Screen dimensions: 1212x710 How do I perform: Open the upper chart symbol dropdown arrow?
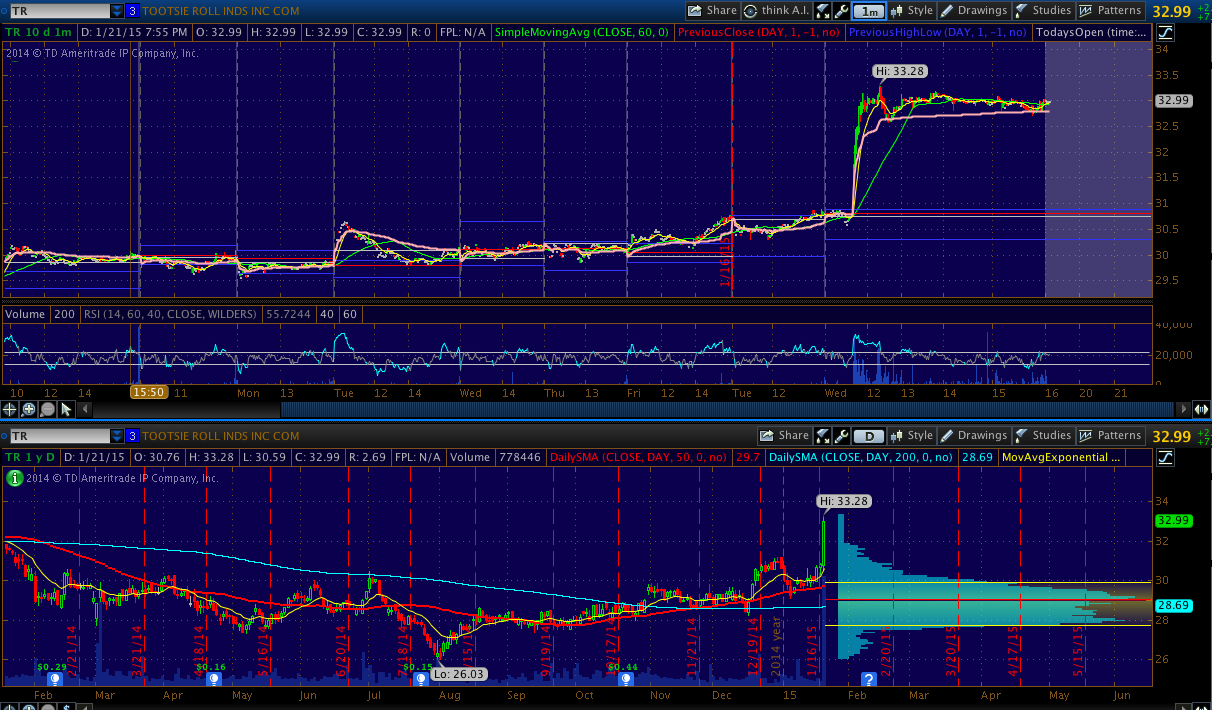pos(118,11)
